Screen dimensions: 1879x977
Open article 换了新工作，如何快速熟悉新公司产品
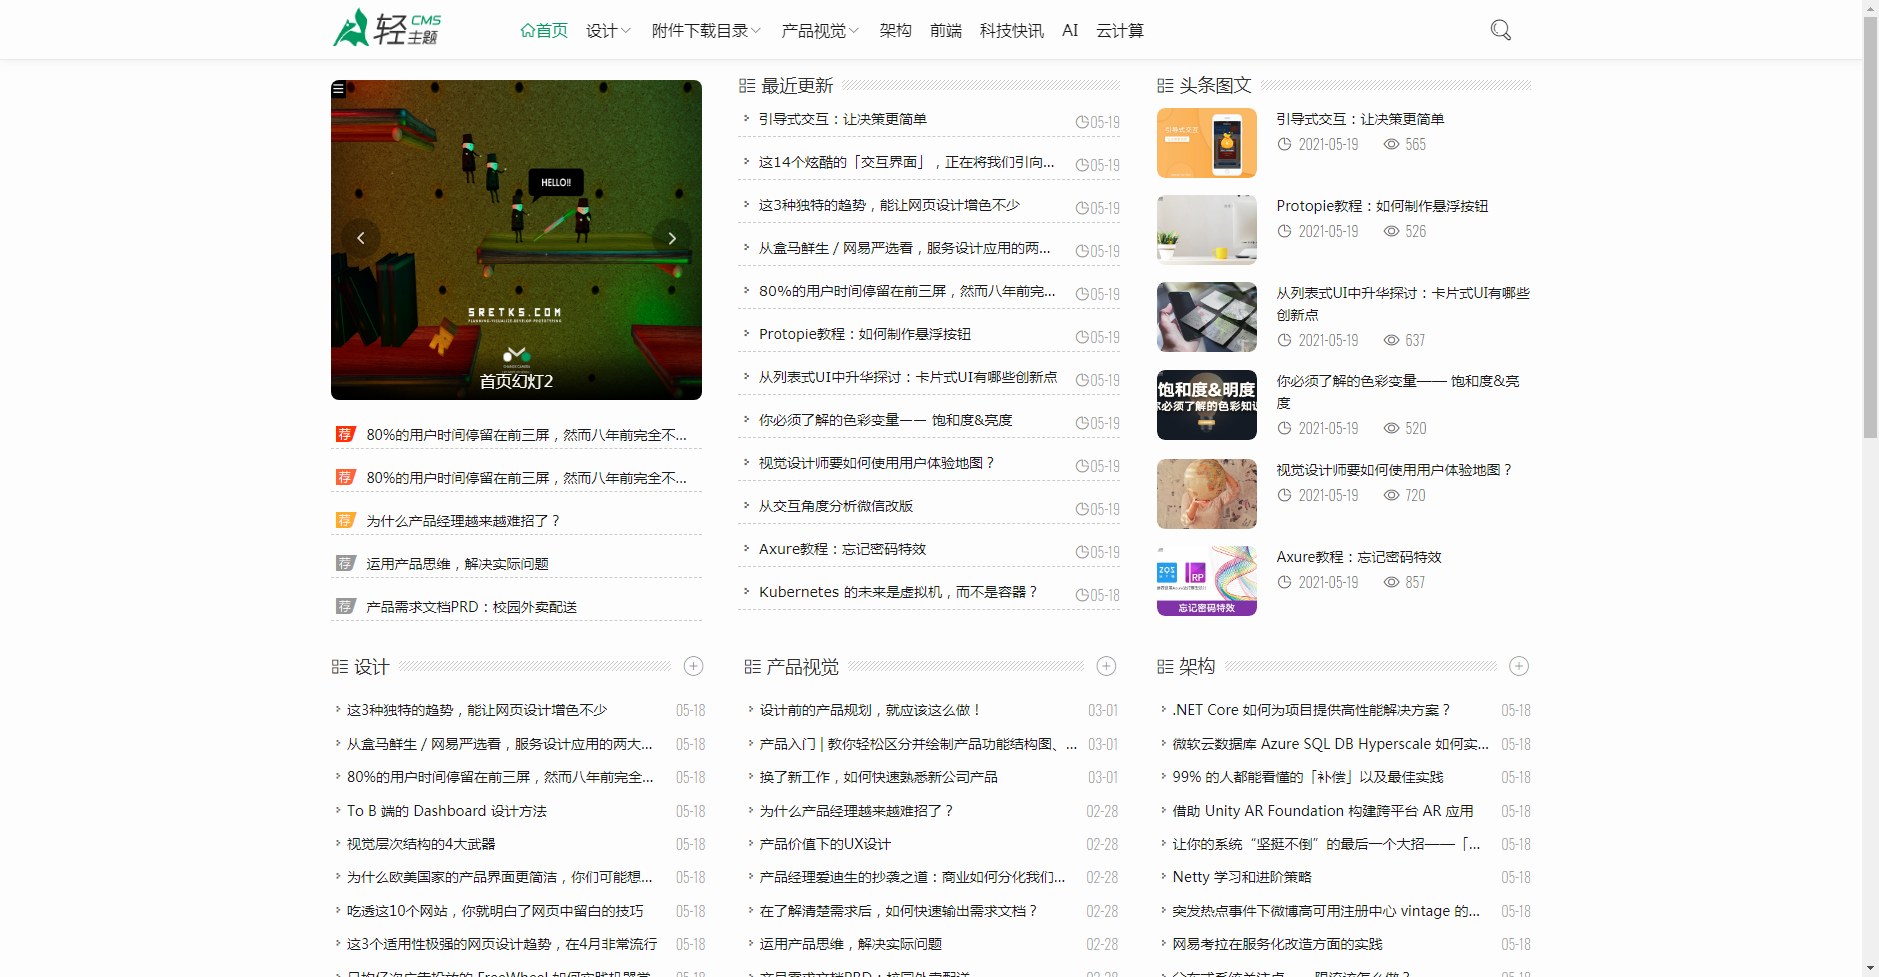click(878, 777)
